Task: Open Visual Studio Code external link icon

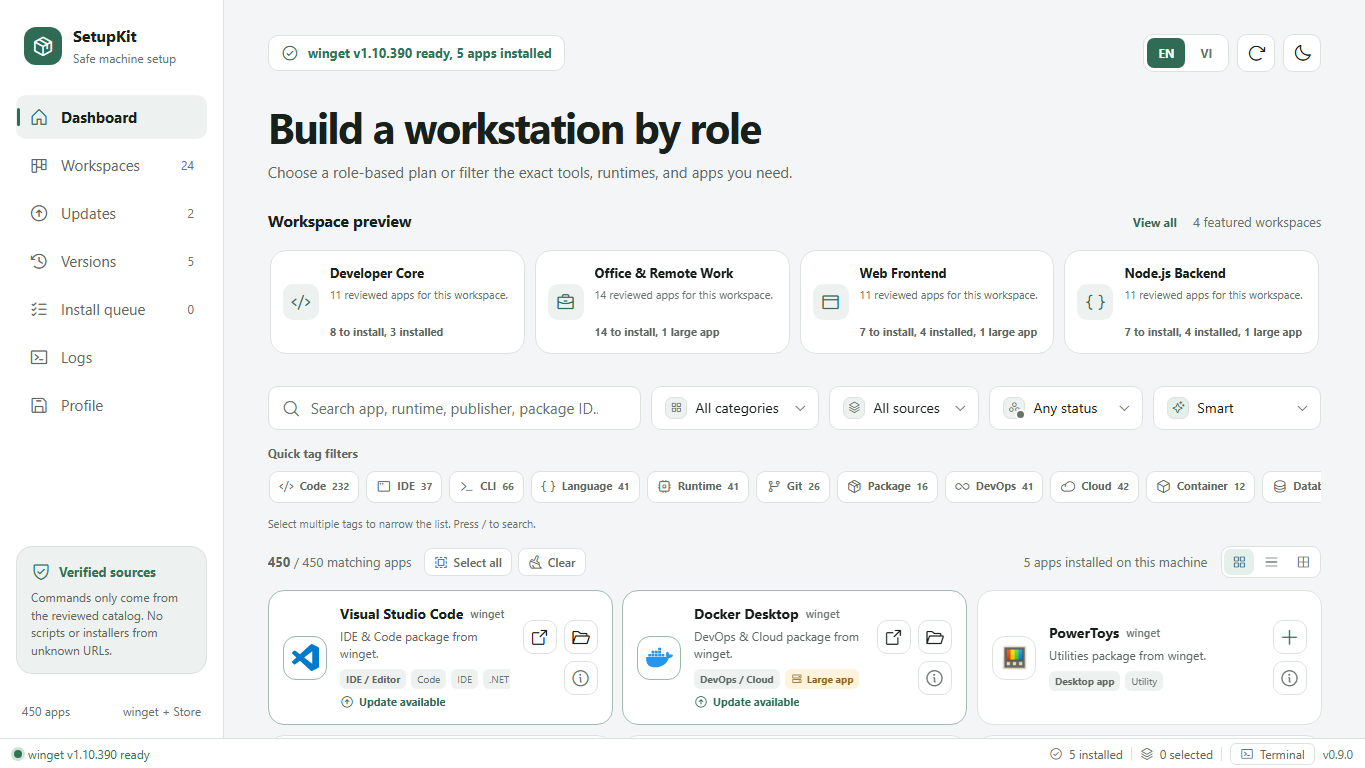Action: [540, 637]
